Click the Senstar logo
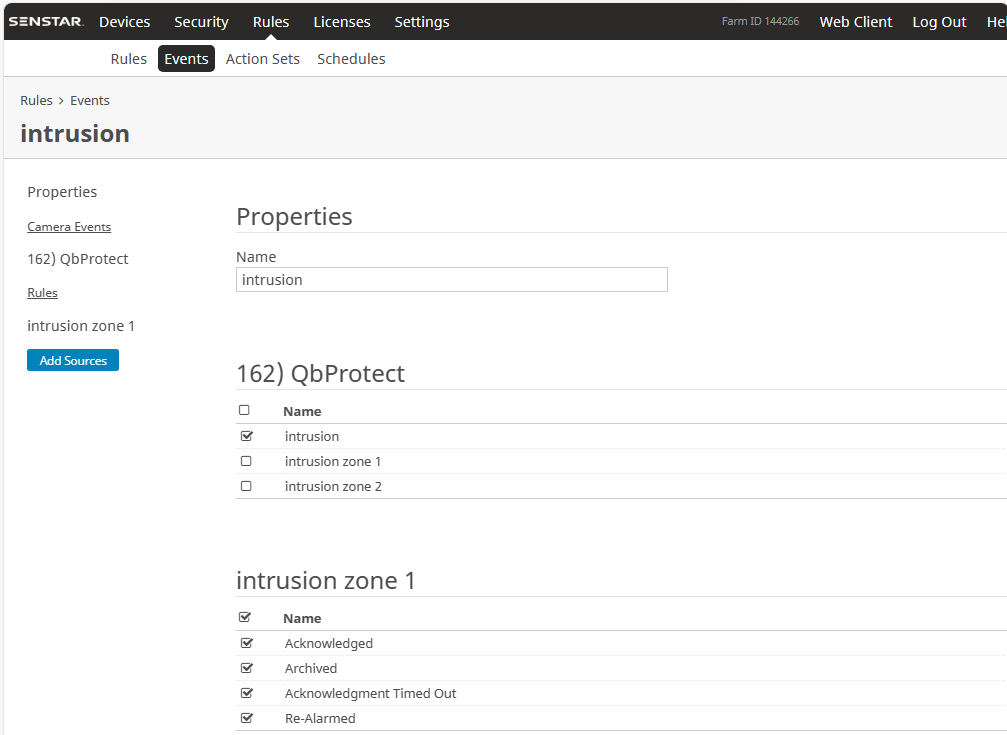This screenshot has height=735, width=1007. pyautogui.click(x=46, y=22)
